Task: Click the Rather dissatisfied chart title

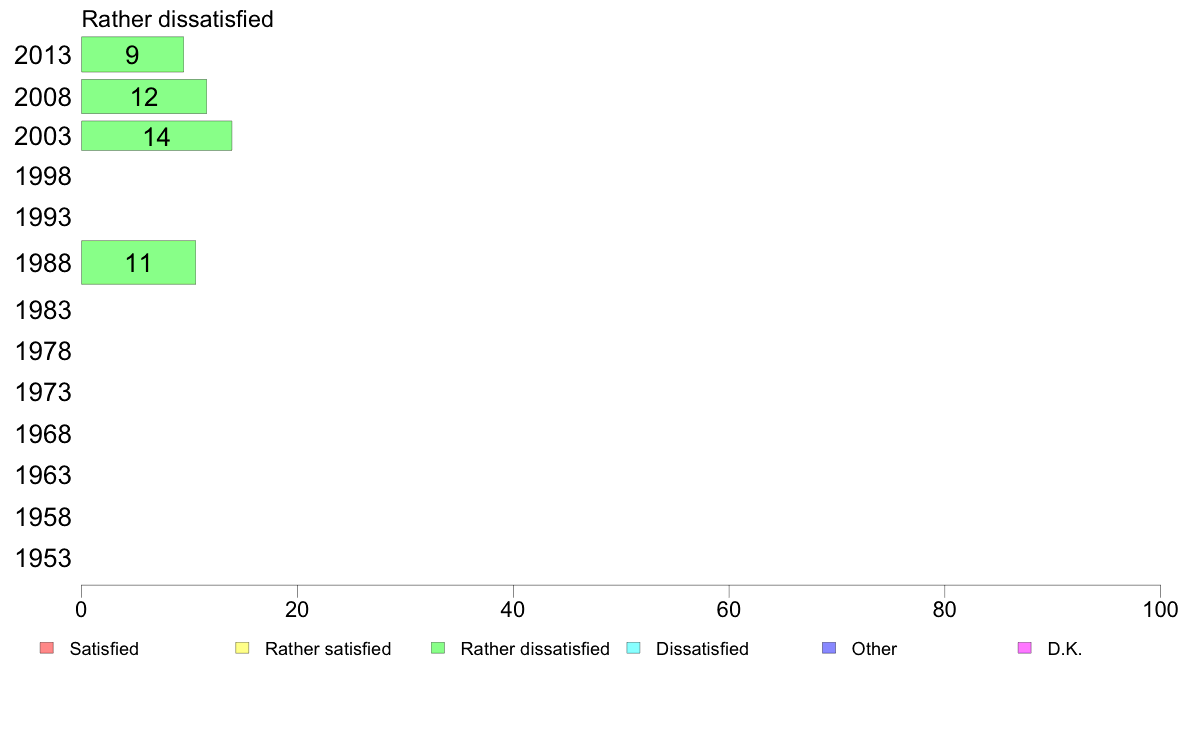Action: point(177,19)
